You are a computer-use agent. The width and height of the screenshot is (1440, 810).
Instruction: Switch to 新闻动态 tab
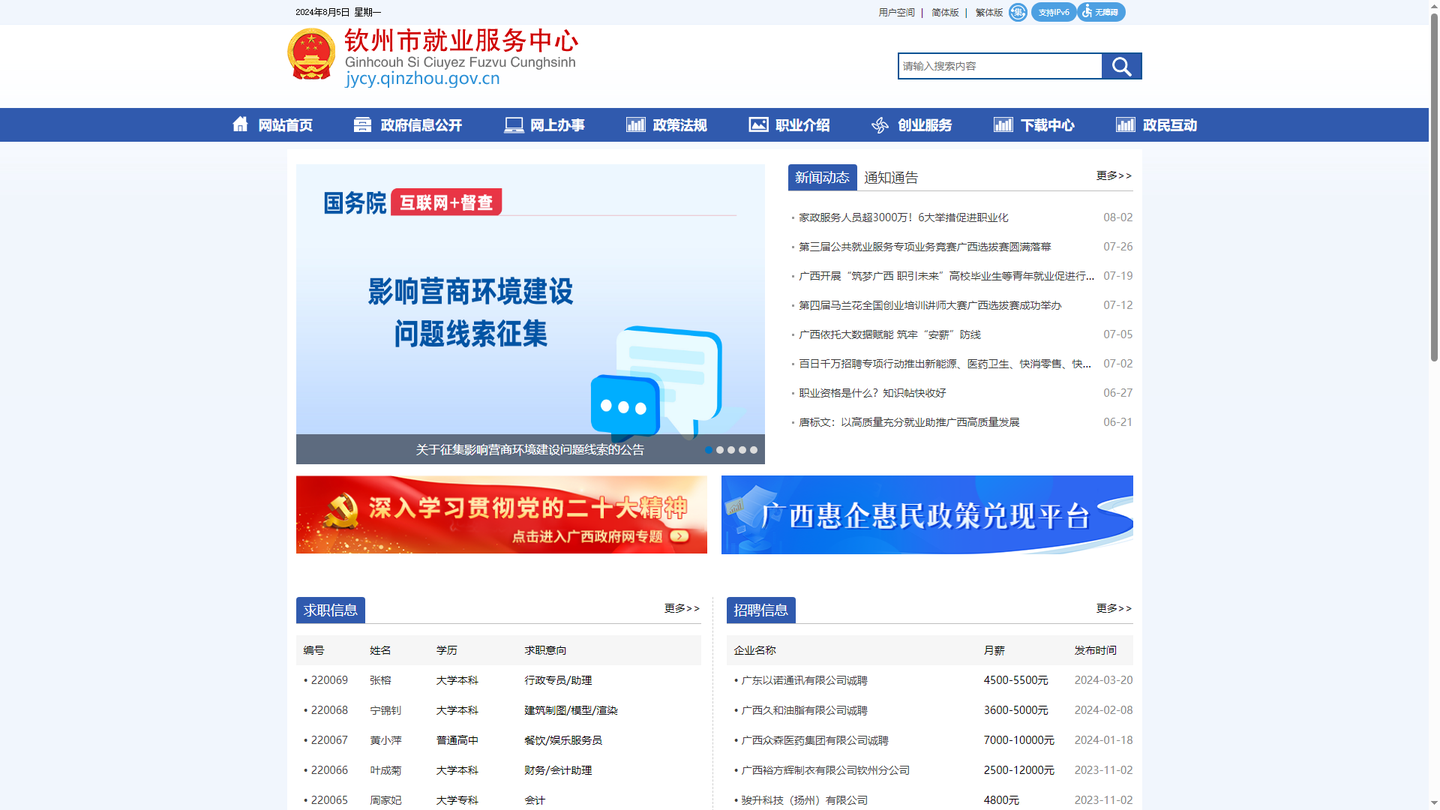[x=822, y=177]
